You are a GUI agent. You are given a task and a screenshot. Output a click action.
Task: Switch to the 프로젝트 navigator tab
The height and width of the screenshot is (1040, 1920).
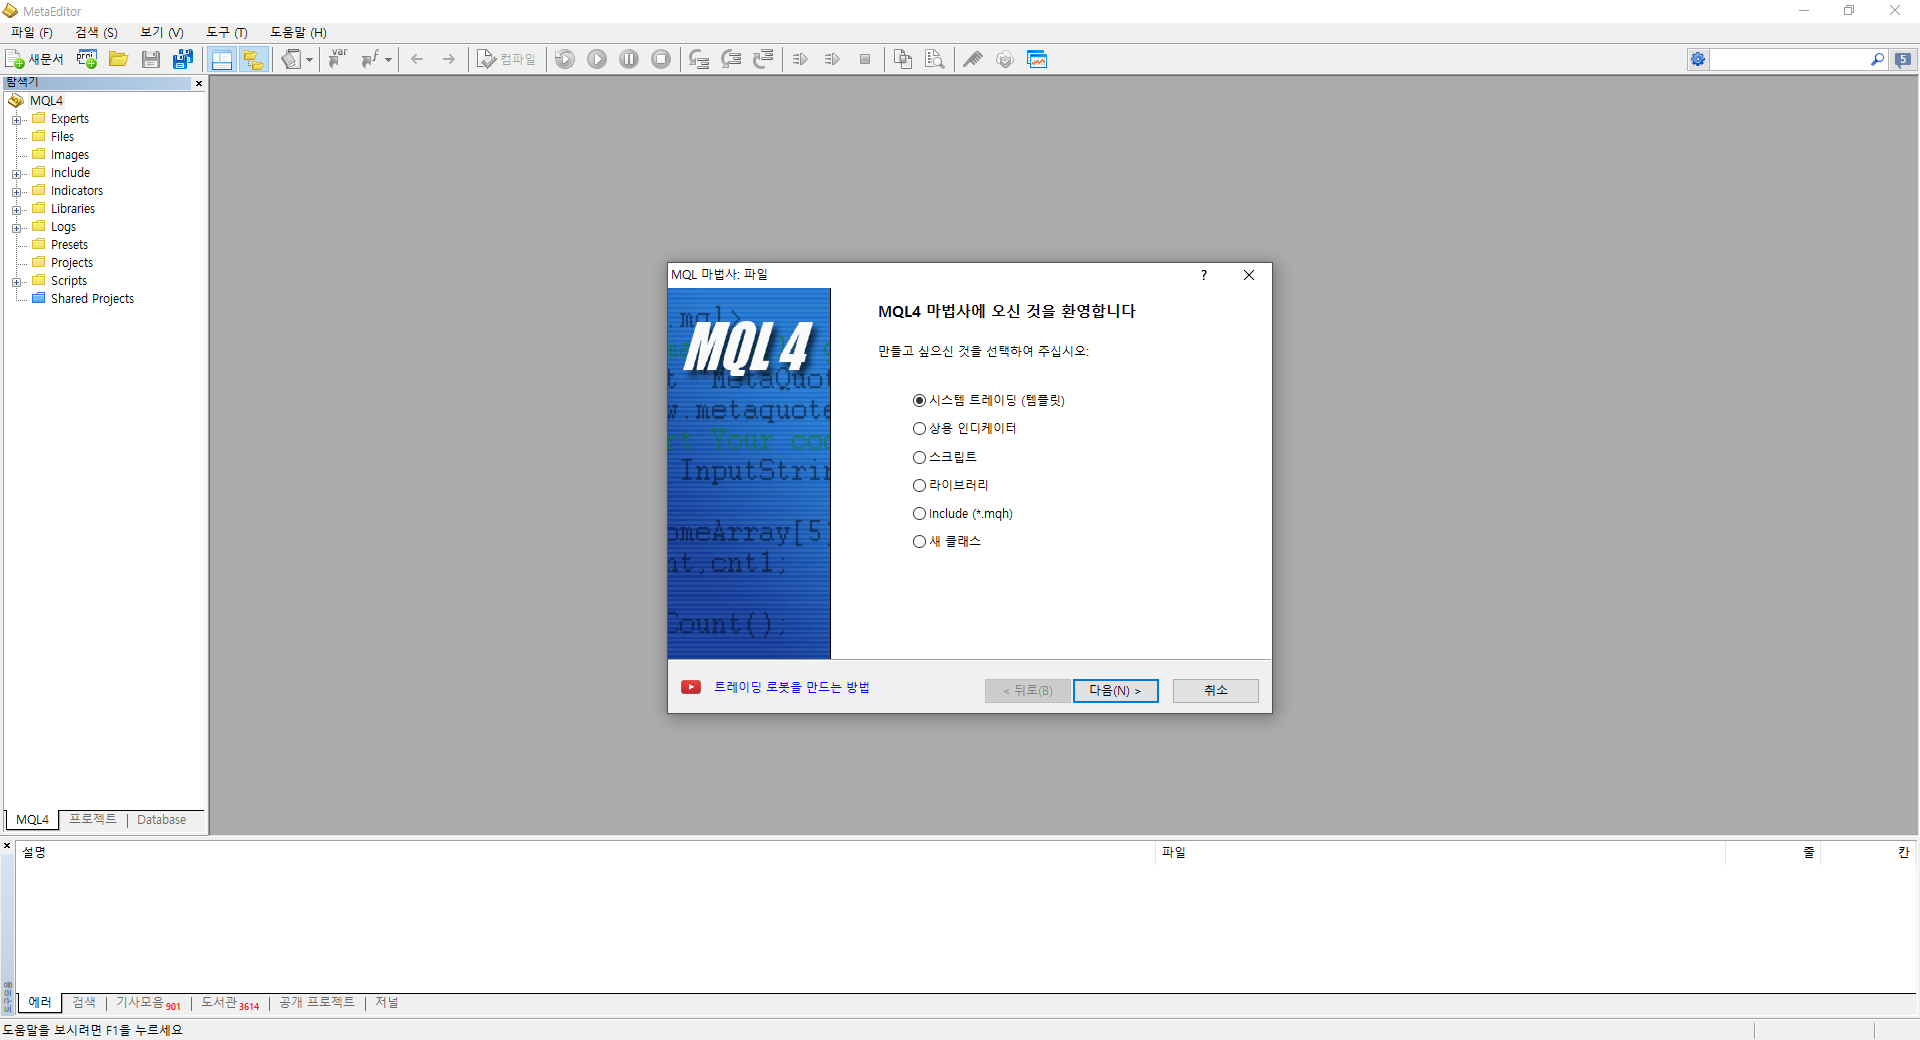93,819
